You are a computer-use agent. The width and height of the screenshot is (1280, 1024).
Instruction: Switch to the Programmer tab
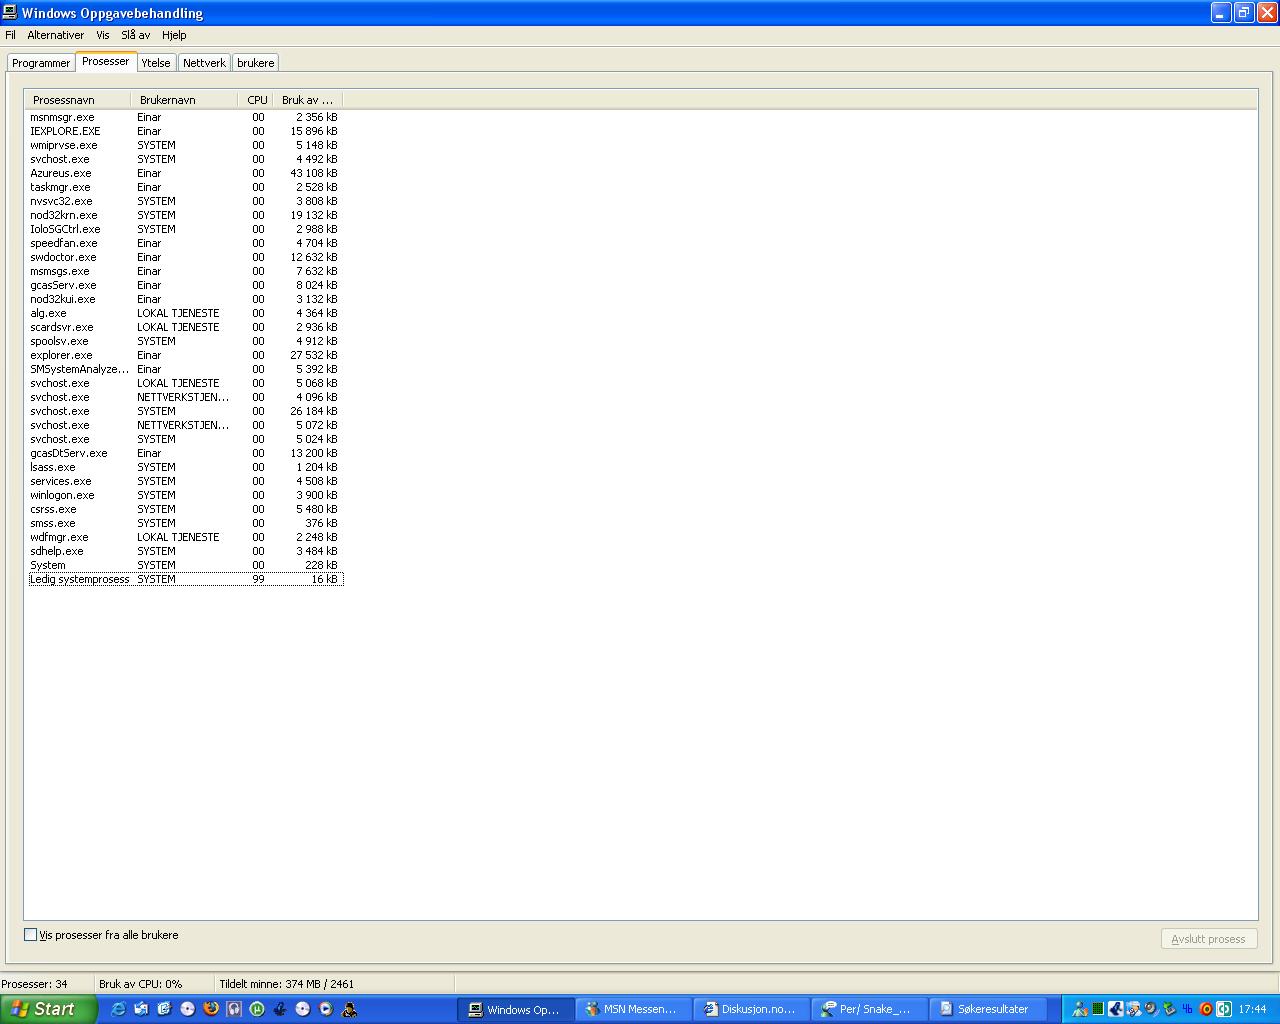click(41, 63)
